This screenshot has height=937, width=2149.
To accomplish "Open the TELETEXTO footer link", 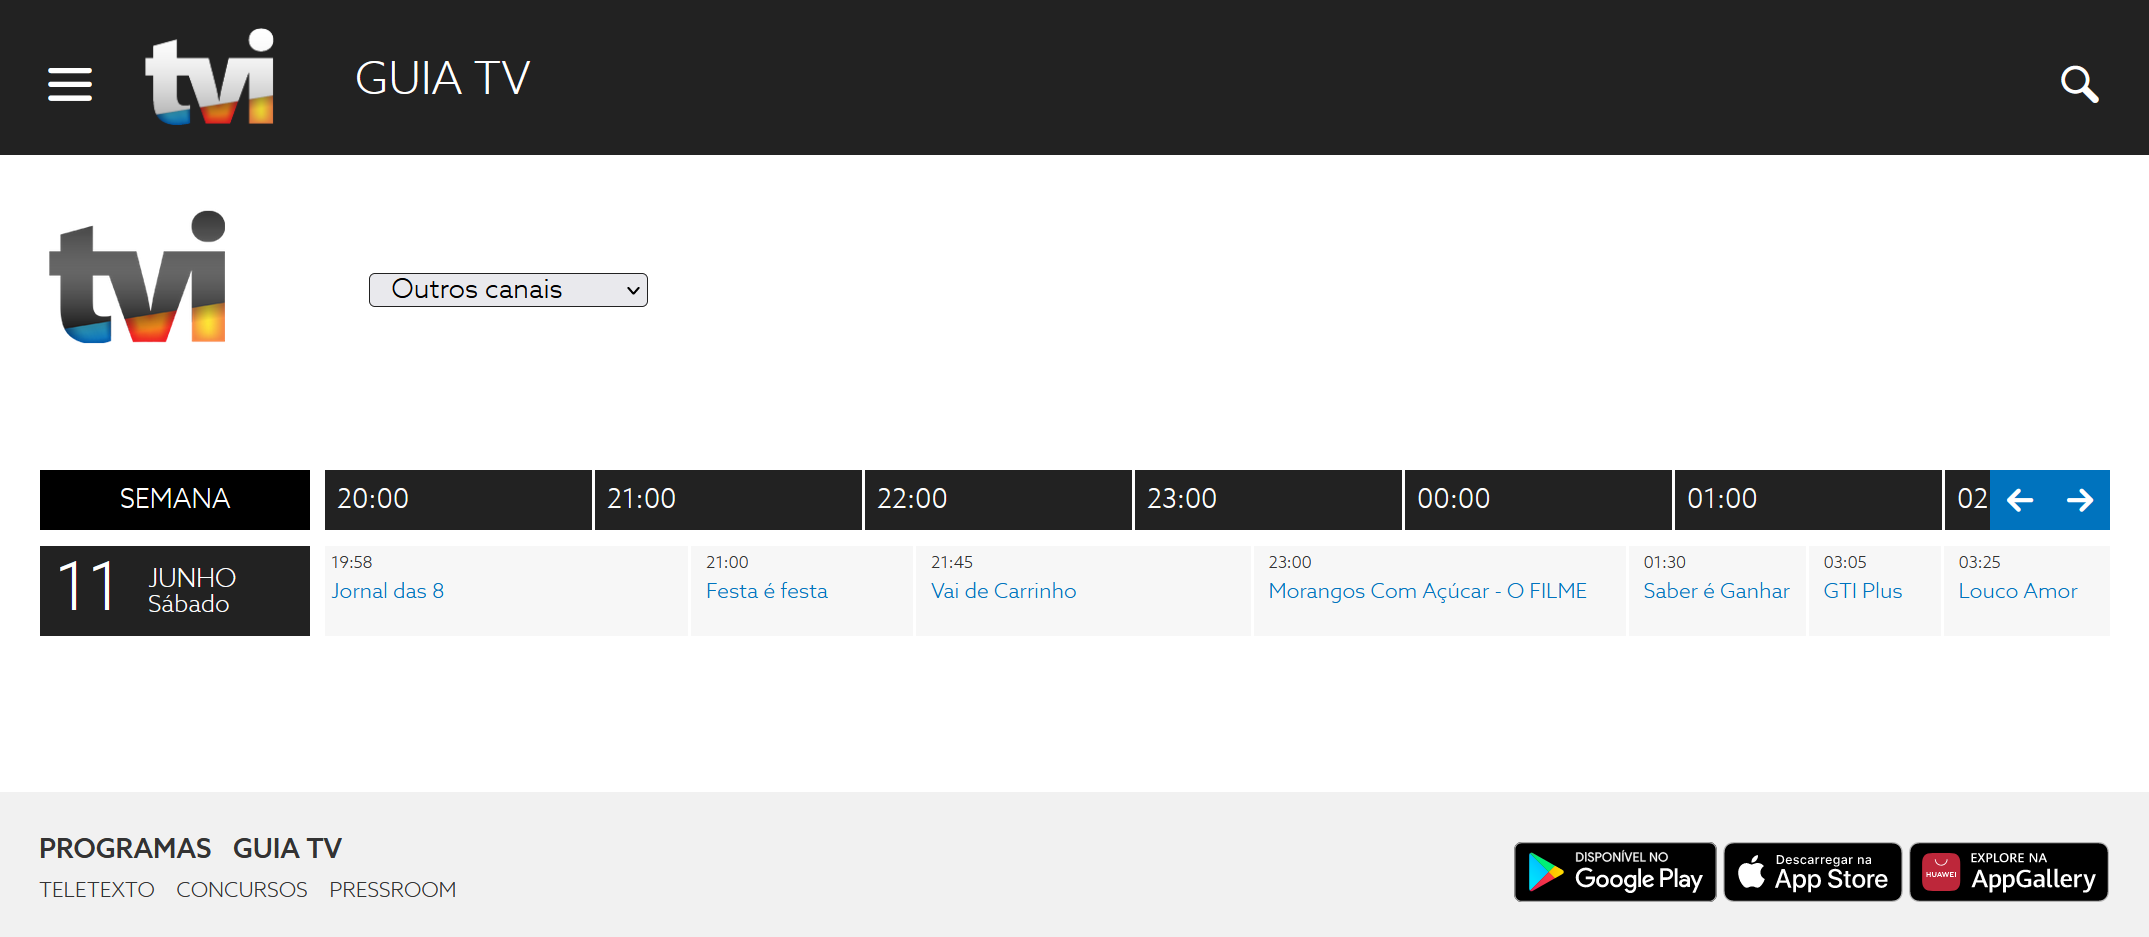I will pyautogui.click(x=97, y=889).
